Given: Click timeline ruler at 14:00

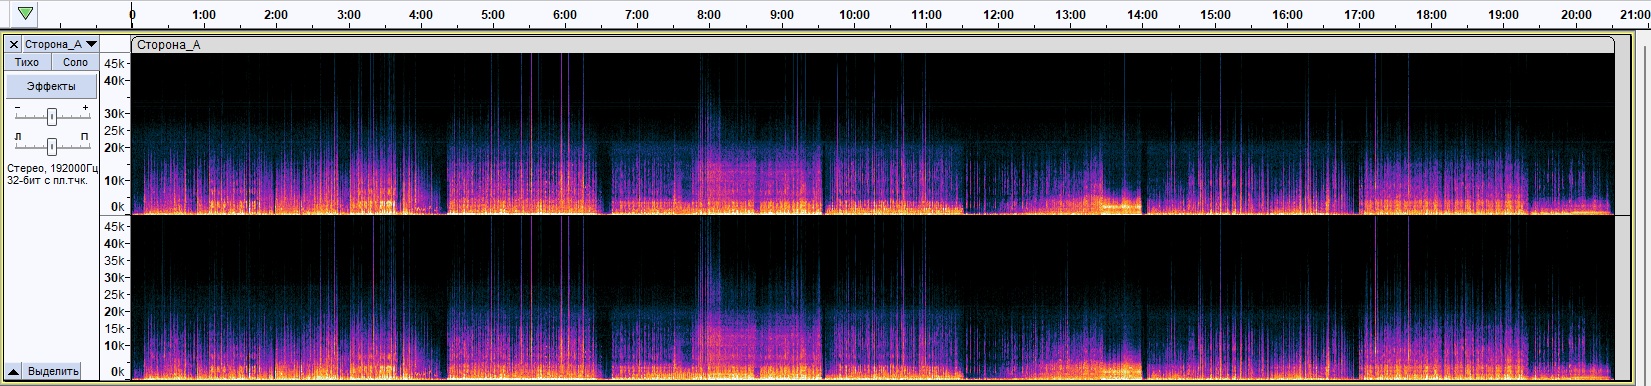Looking at the screenshot, I should click(1143, 15).
